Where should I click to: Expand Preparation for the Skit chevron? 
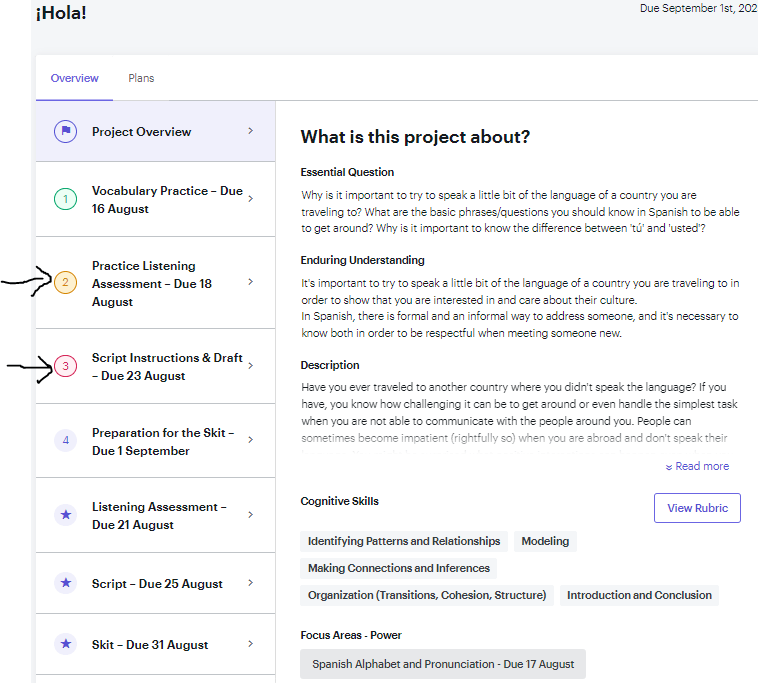pyautogui.click(x=250, y=441)
